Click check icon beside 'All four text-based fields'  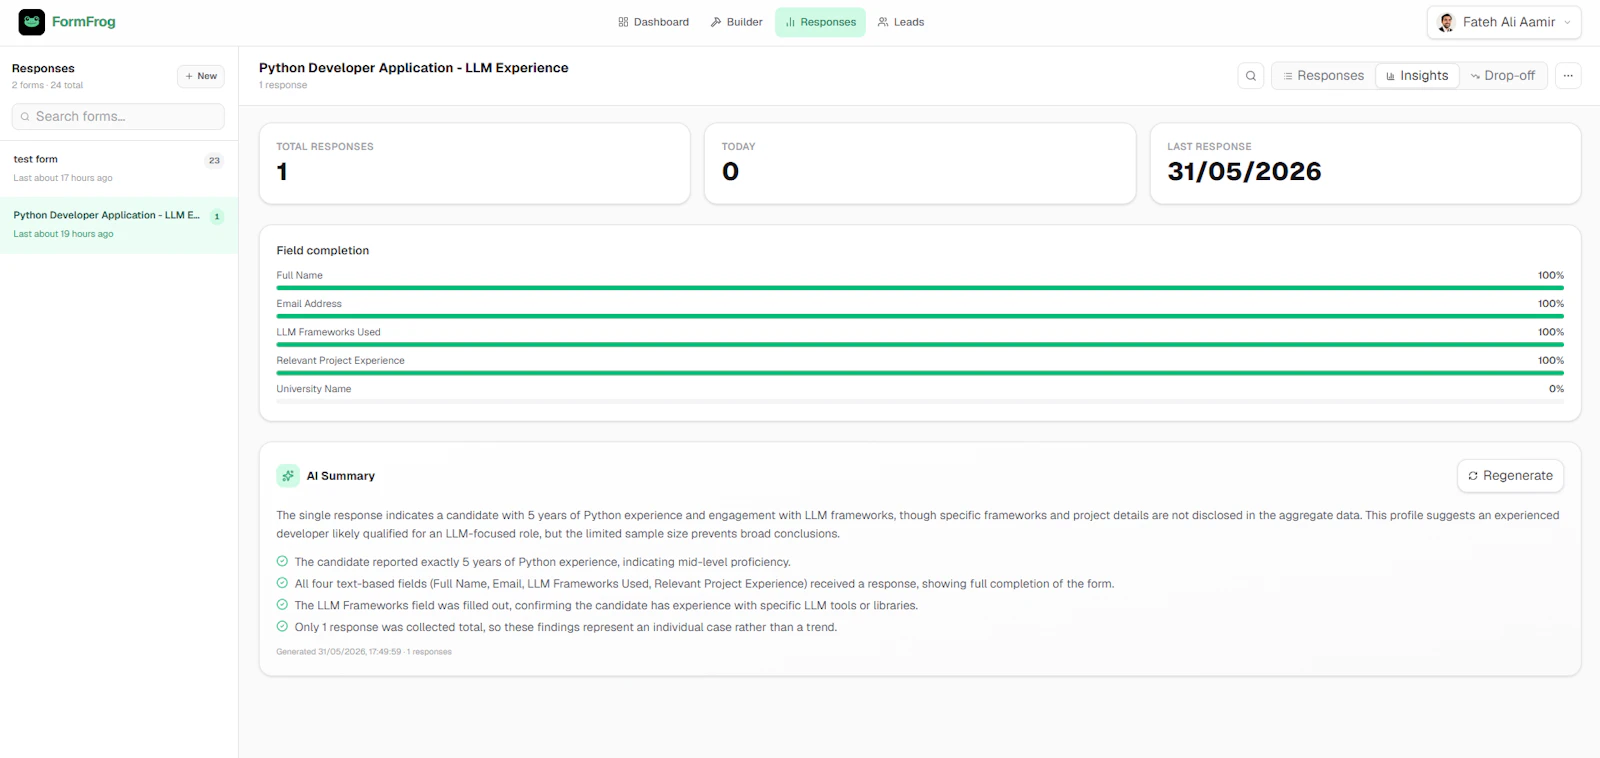[282, 583]
